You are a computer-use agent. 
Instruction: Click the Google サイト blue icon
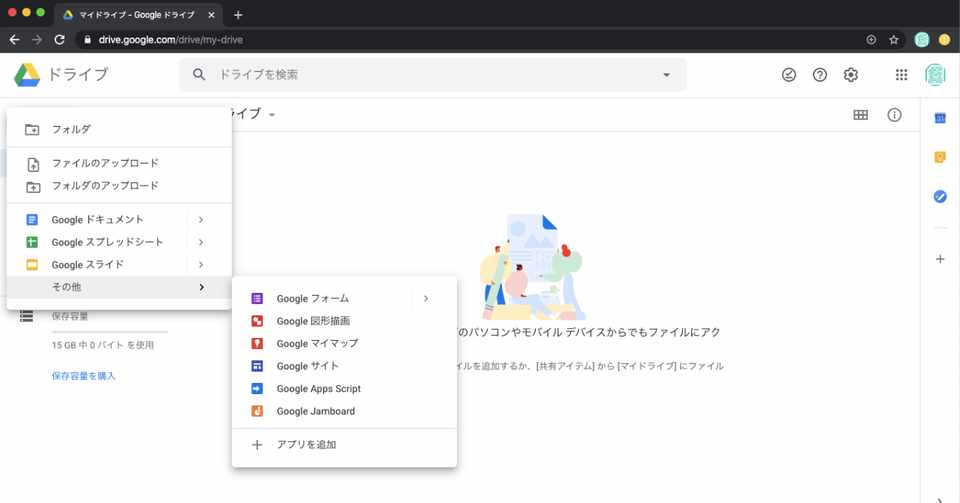pyautogui.click(x=257, y=366)
